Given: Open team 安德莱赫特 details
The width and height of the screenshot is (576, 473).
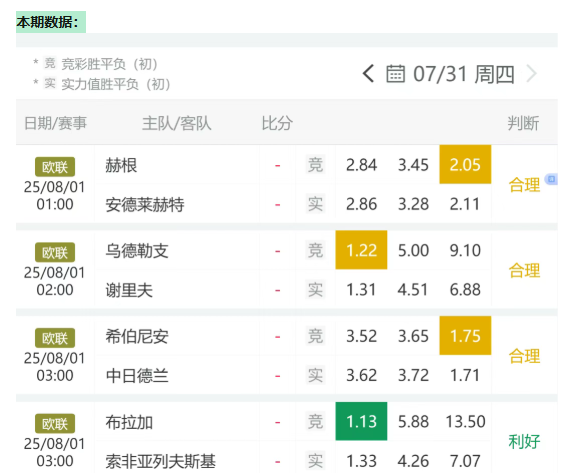Looking at the screenshot, I should click(x=145, y=205).
